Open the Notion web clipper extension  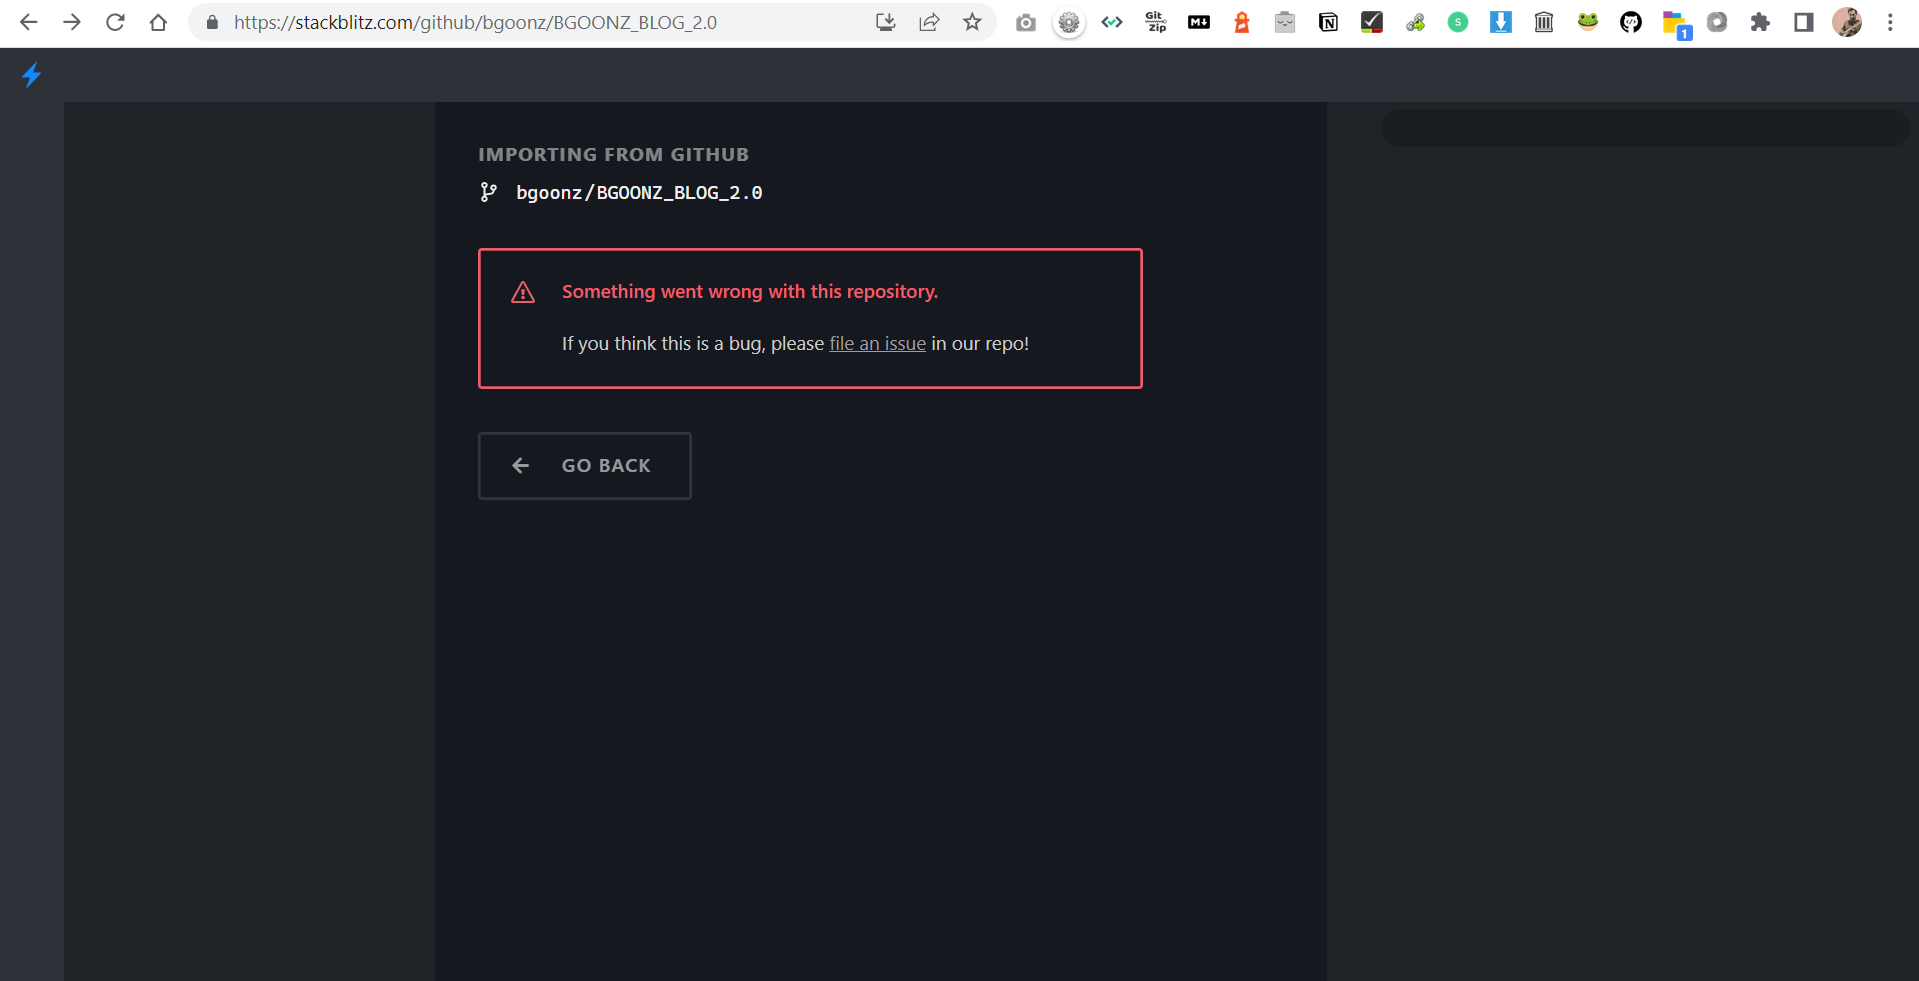(x=1327, y=22)
